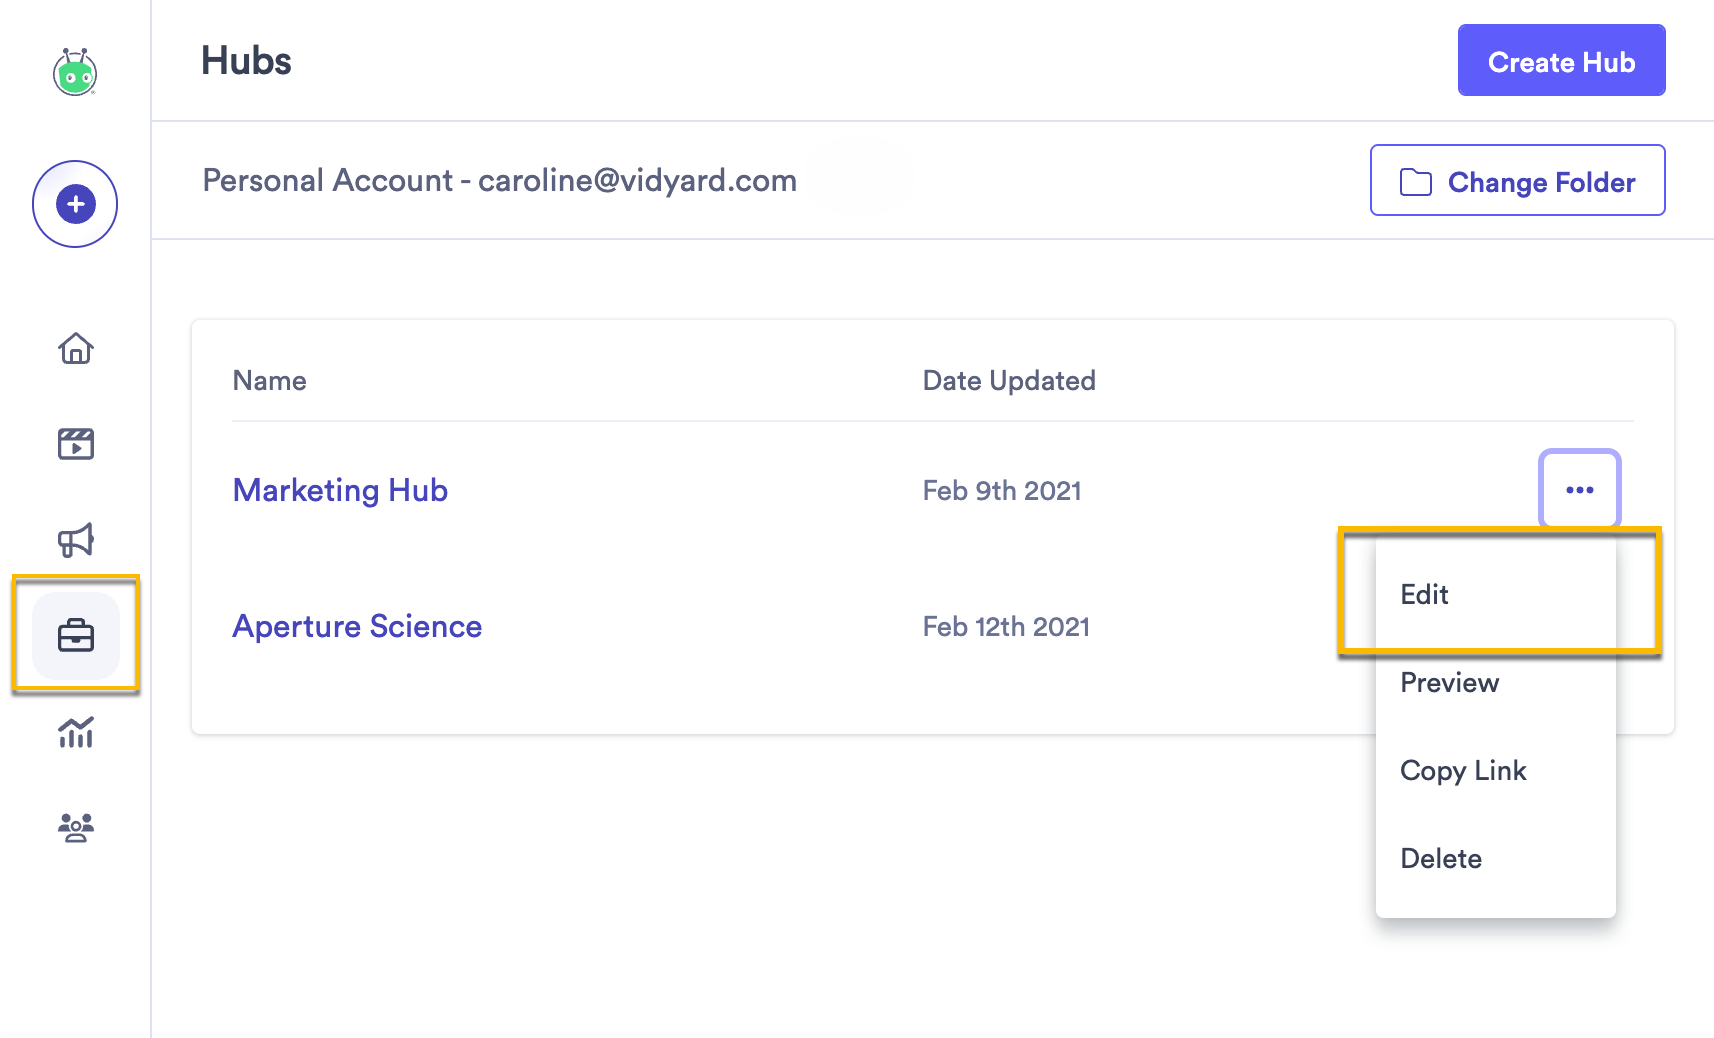Open the analytics chart icon
Viewport: 1714px width, 1038px height.
[x=75, y=733]
